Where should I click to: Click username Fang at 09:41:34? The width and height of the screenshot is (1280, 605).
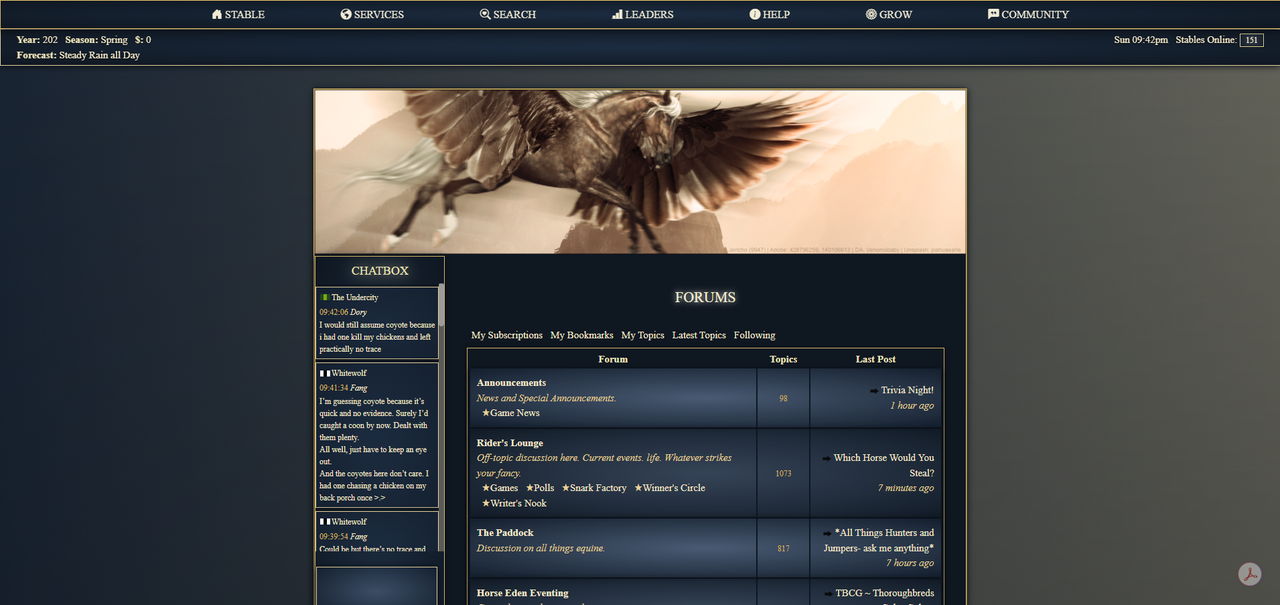(x=359, y=388)
